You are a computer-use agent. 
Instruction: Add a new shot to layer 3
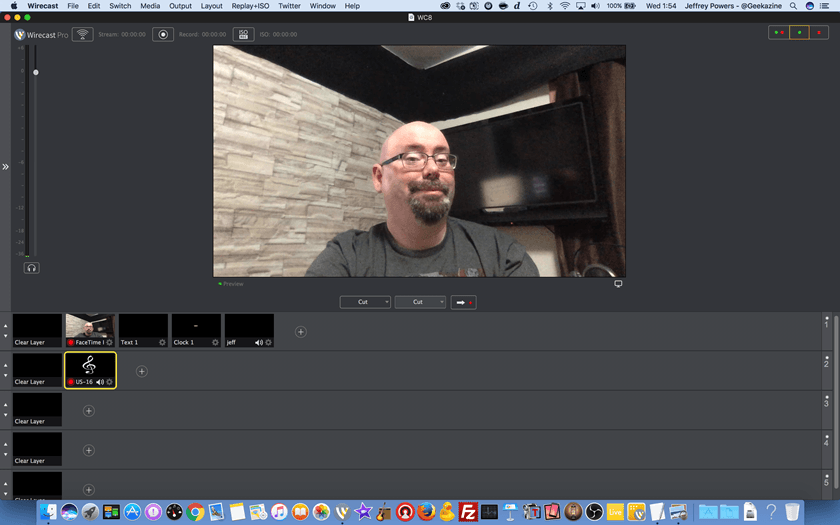(x=89, y=411)
